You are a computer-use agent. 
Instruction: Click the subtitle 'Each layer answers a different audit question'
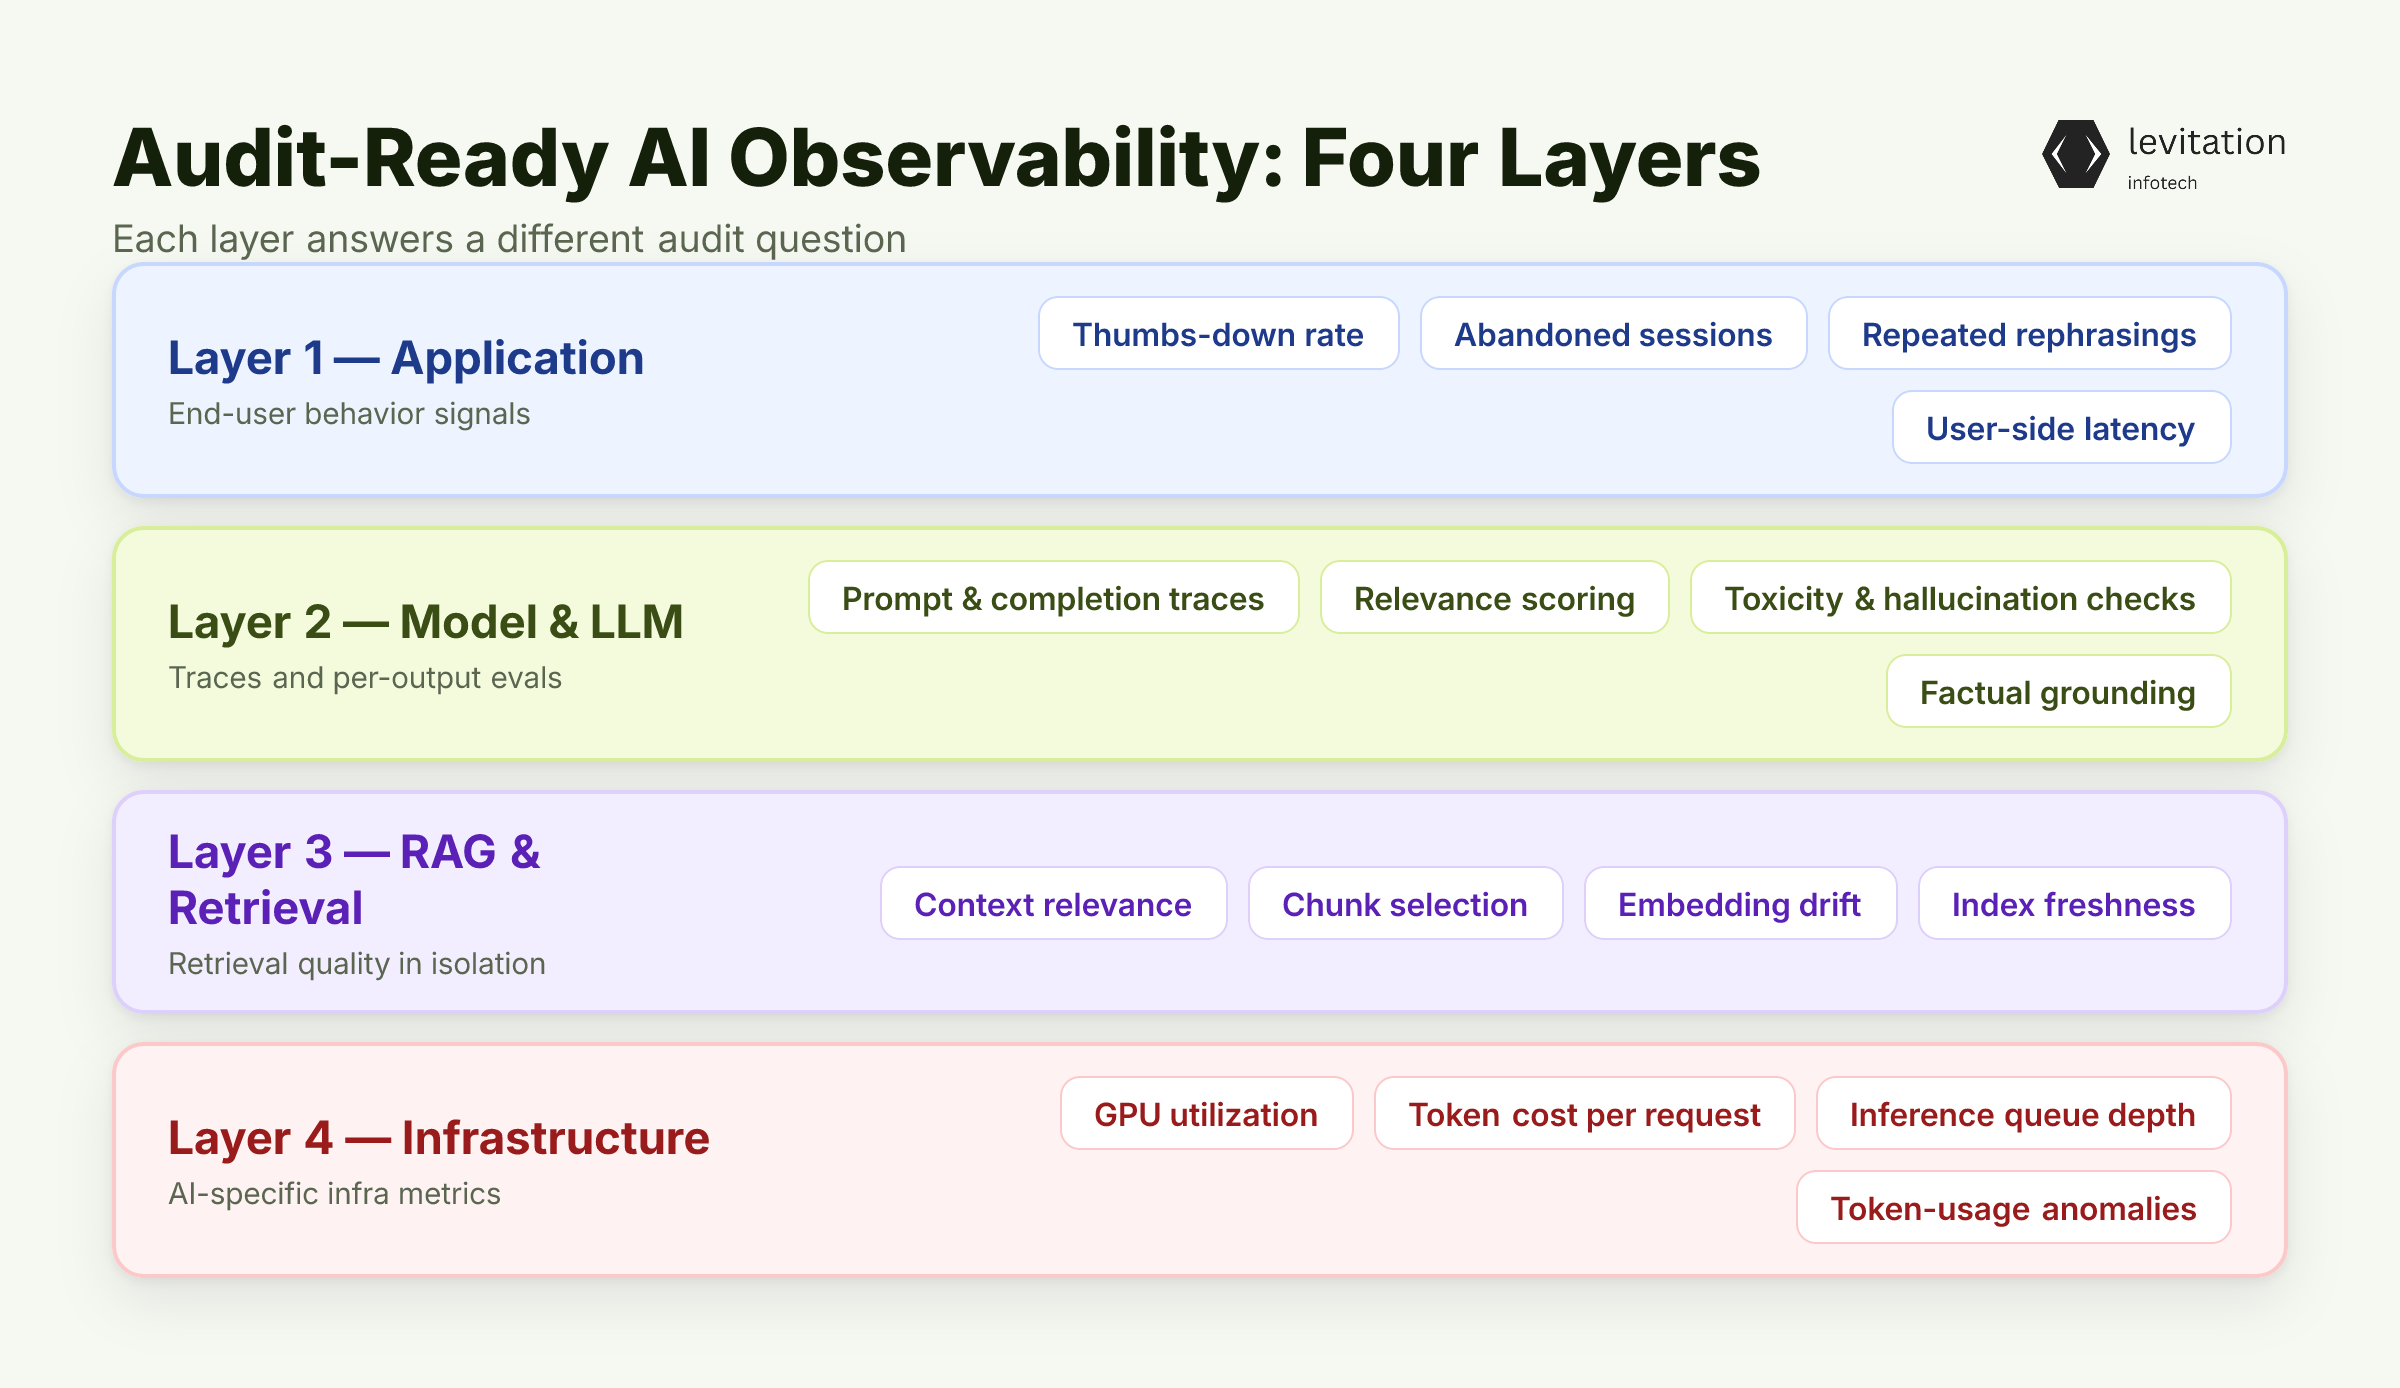tap(510, 239)
